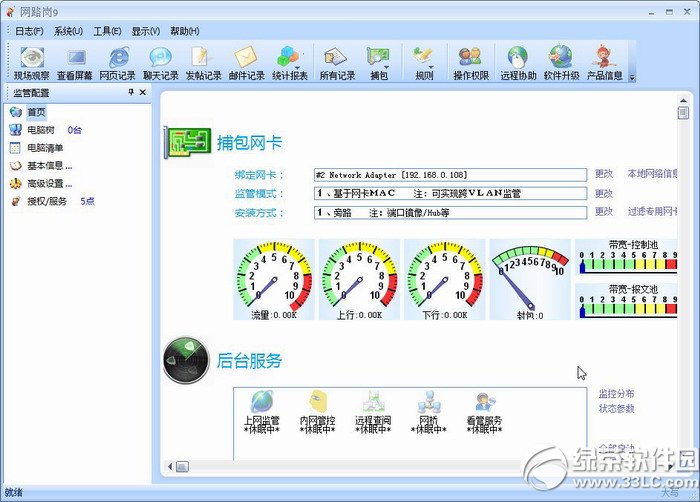The width and height of the screenshot is (700, 502).
Task: Expand the 规则 toolbar dropdown arrow
Action: click(x=431, y=67)
